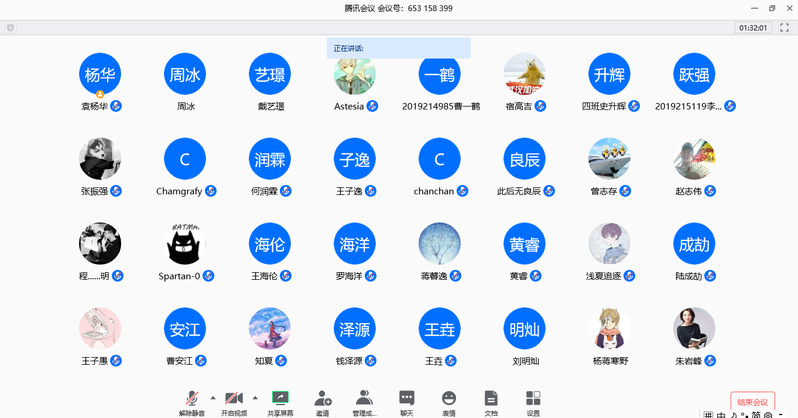Screen dimensions: 798x418
Task: Open 管理成员 member management icon
Action: tap(365, 398)
